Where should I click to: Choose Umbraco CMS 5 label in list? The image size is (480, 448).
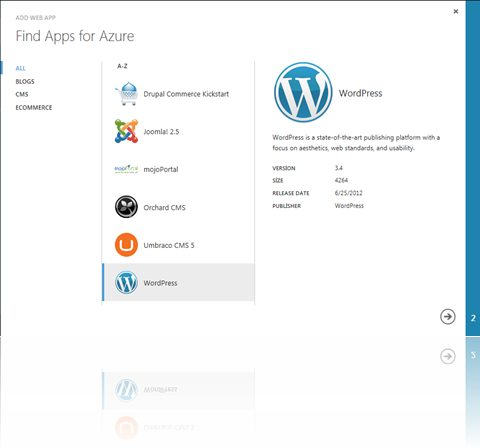tap(169, 245)
